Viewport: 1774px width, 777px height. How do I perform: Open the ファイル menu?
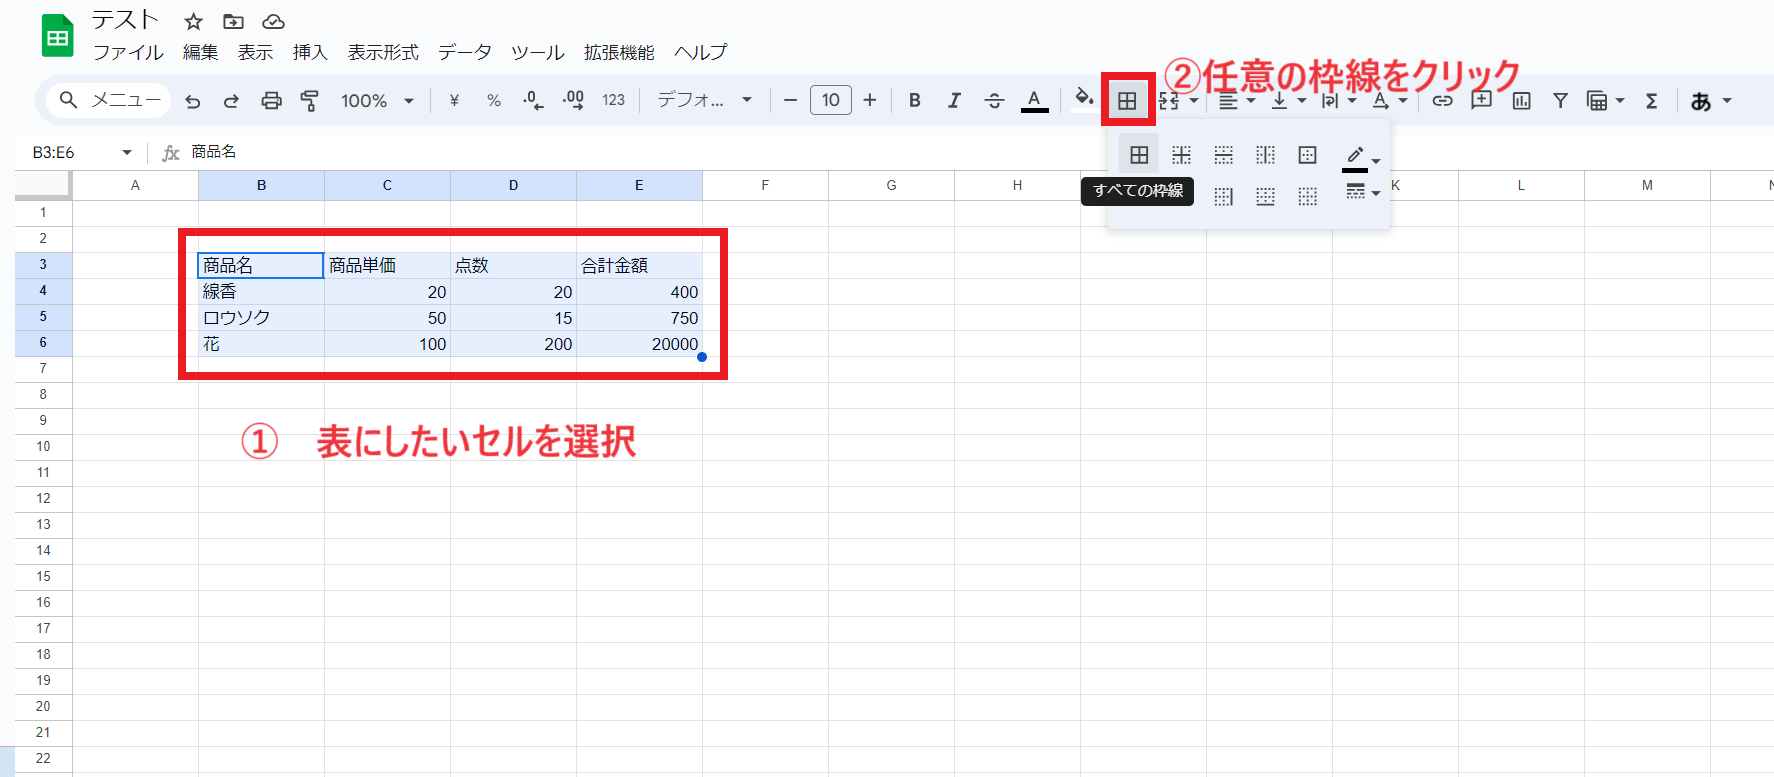(128, 52)
